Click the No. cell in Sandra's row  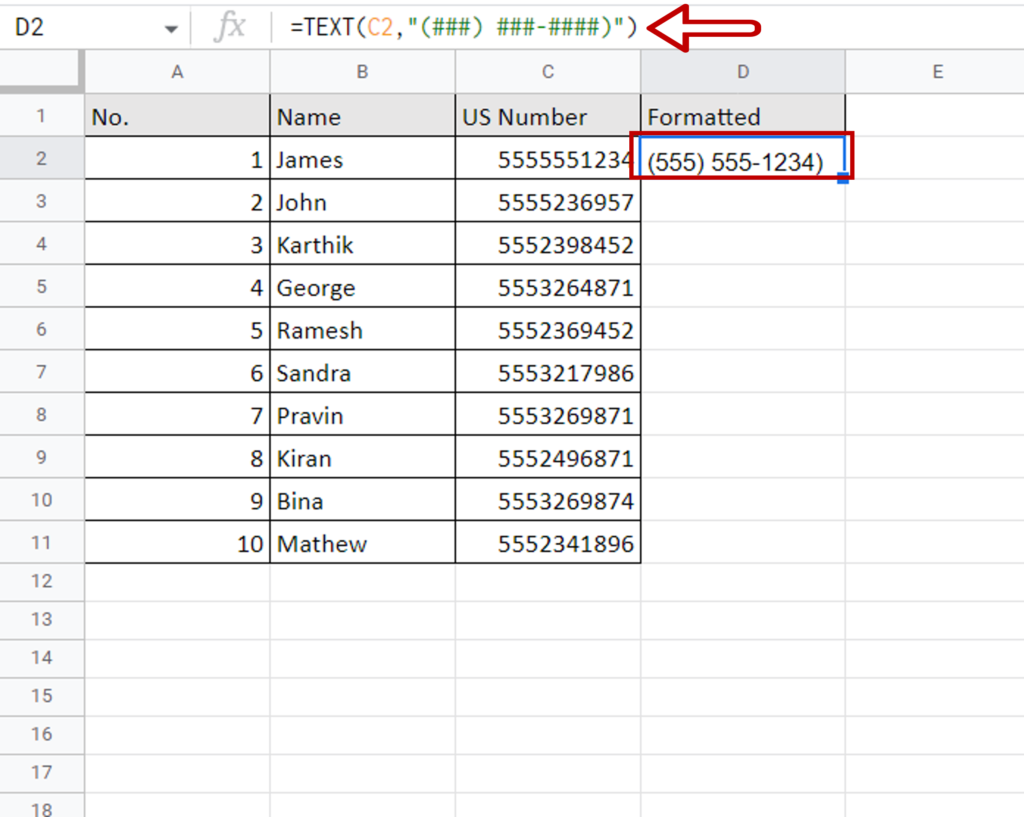(177, 372)
